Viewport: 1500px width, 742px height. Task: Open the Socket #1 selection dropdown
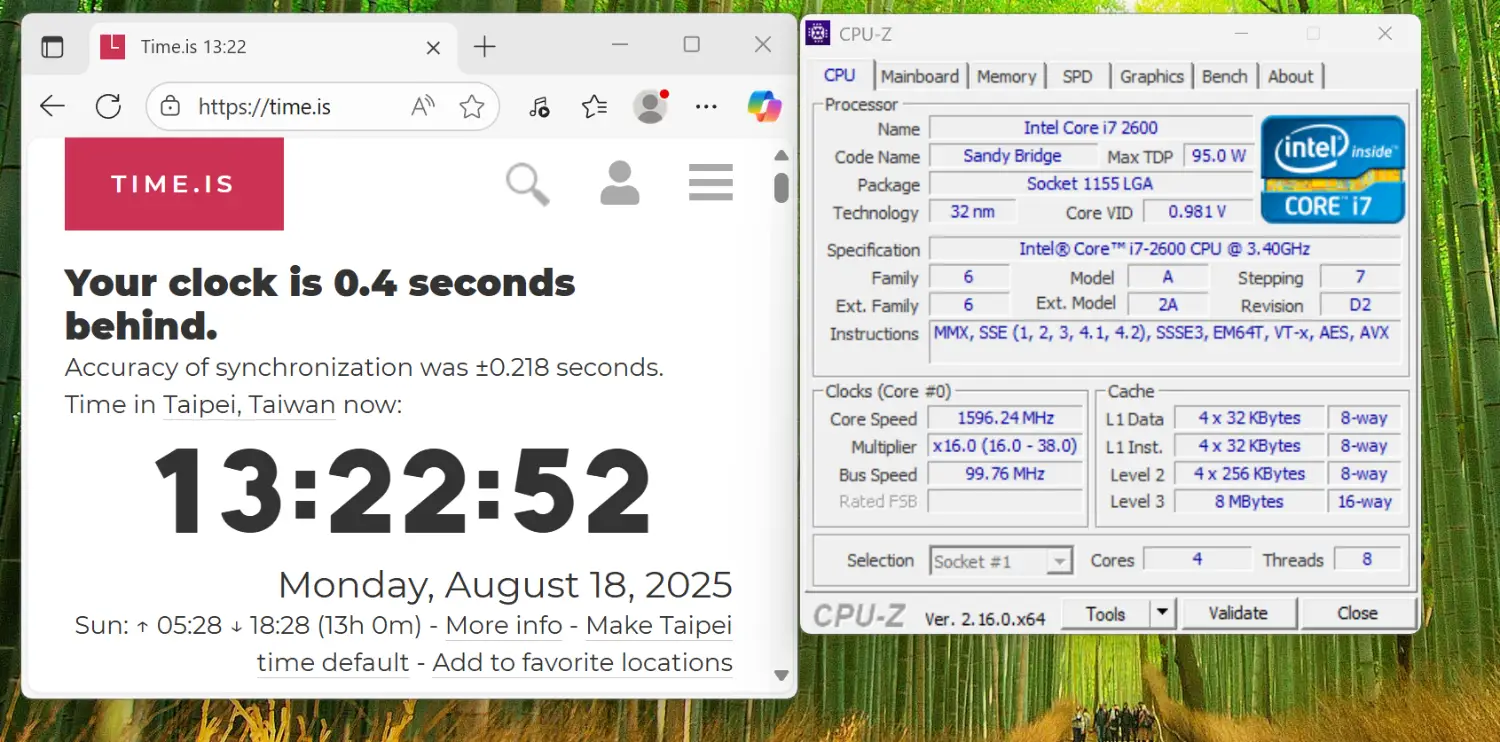(1002, 561)
